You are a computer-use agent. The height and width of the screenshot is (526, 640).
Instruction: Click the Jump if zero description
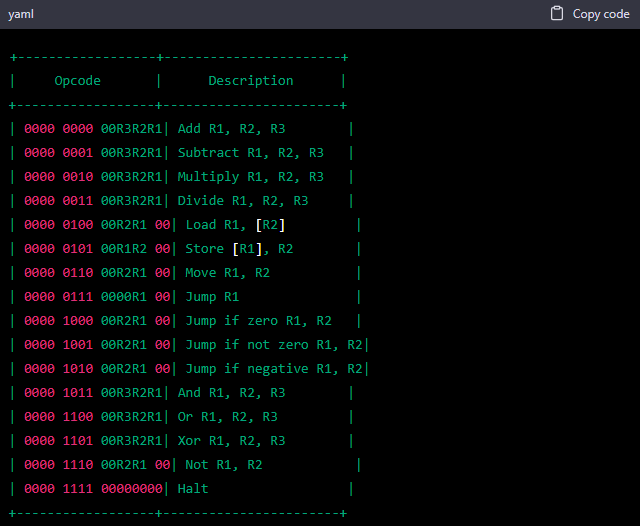click(x=258, y=321)
